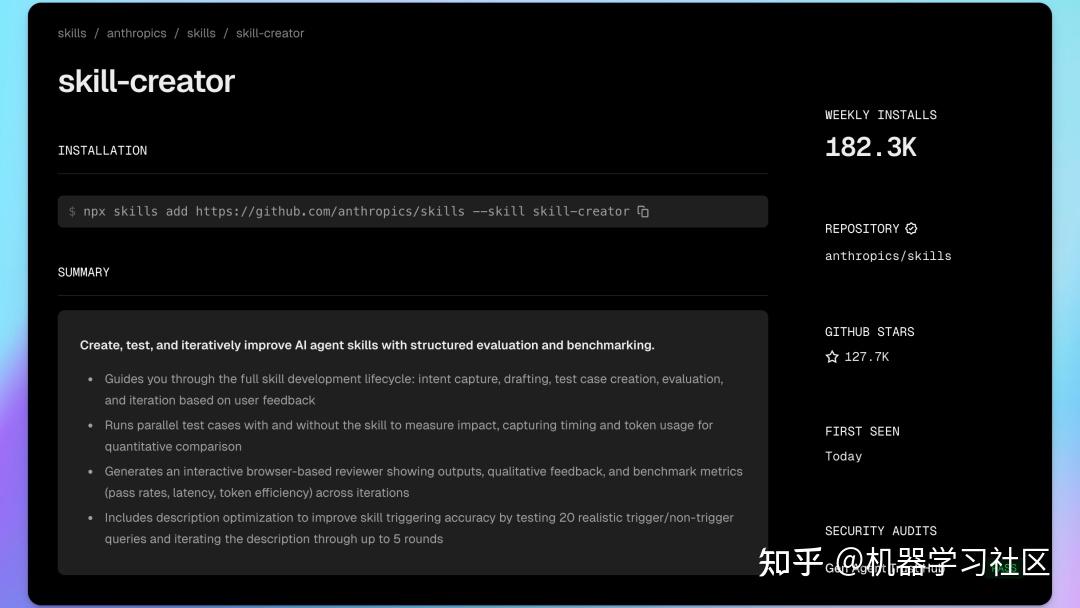1080x608 pixels.
Task: Click the 'Today' first seen value
Action: 844,457
